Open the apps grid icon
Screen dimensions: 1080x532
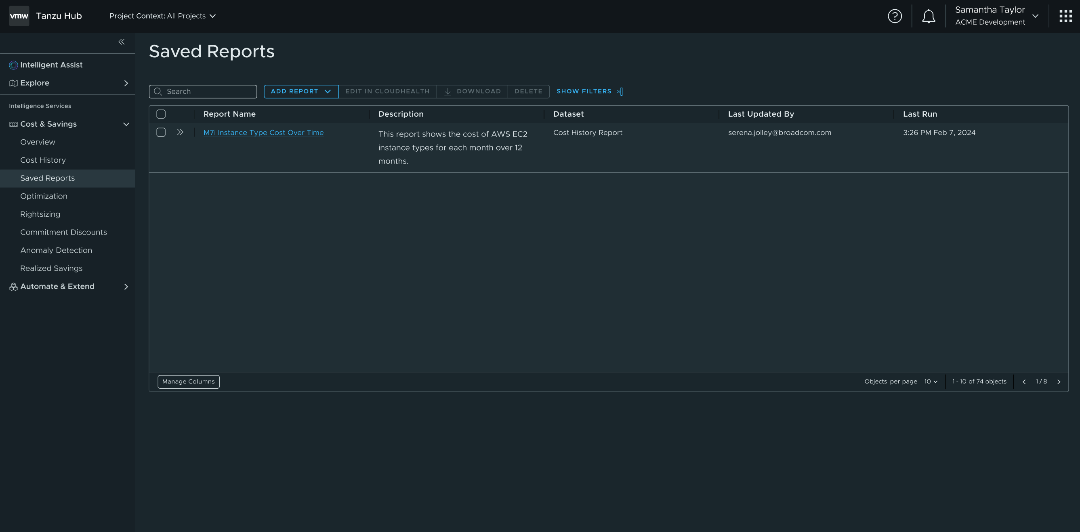pyautogui.click(x=1066, y=16)
